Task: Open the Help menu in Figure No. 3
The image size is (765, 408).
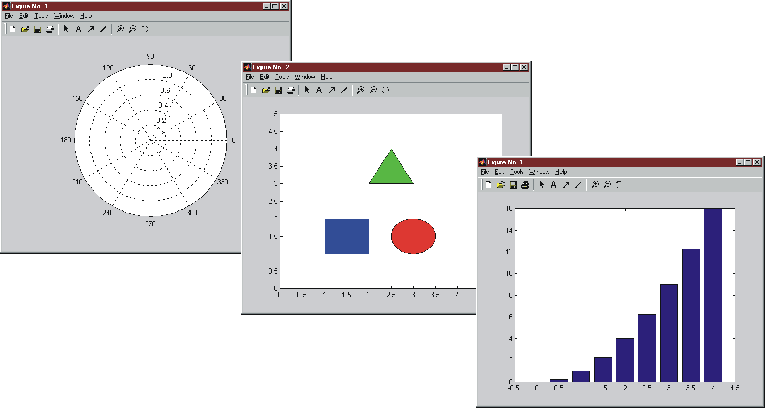Action: 562,172
